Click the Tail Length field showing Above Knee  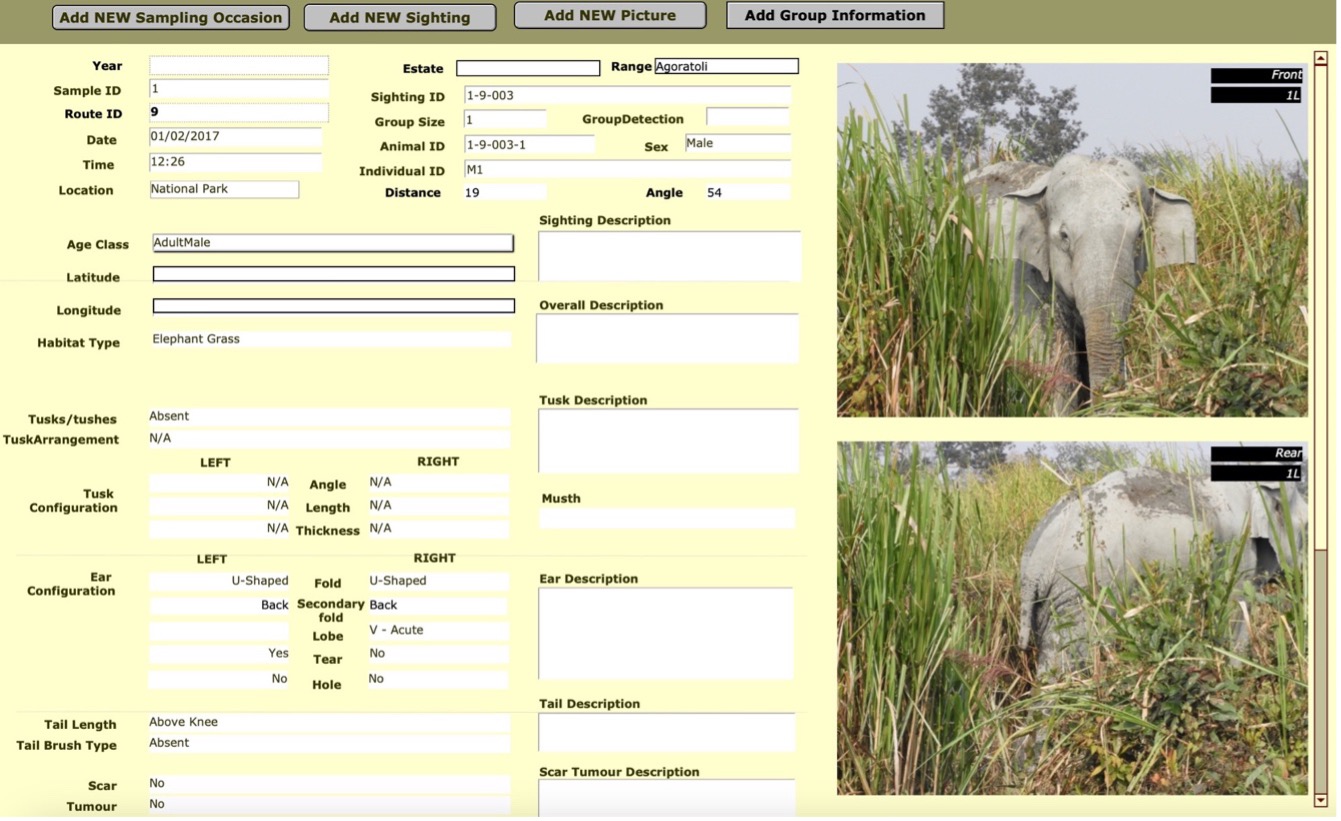coord(330,721)
